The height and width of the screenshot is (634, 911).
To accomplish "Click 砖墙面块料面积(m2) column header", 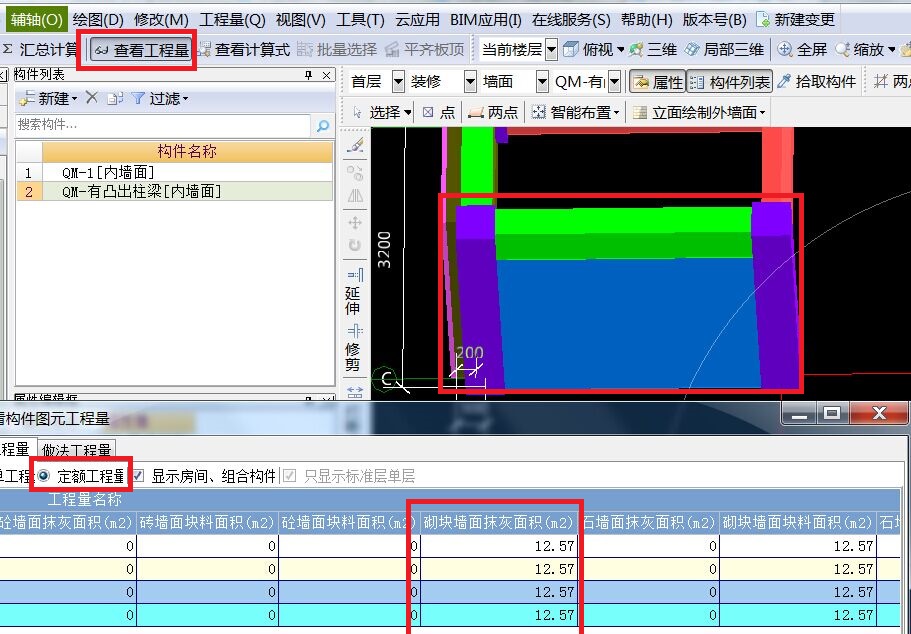I will (x=207, y=522).
